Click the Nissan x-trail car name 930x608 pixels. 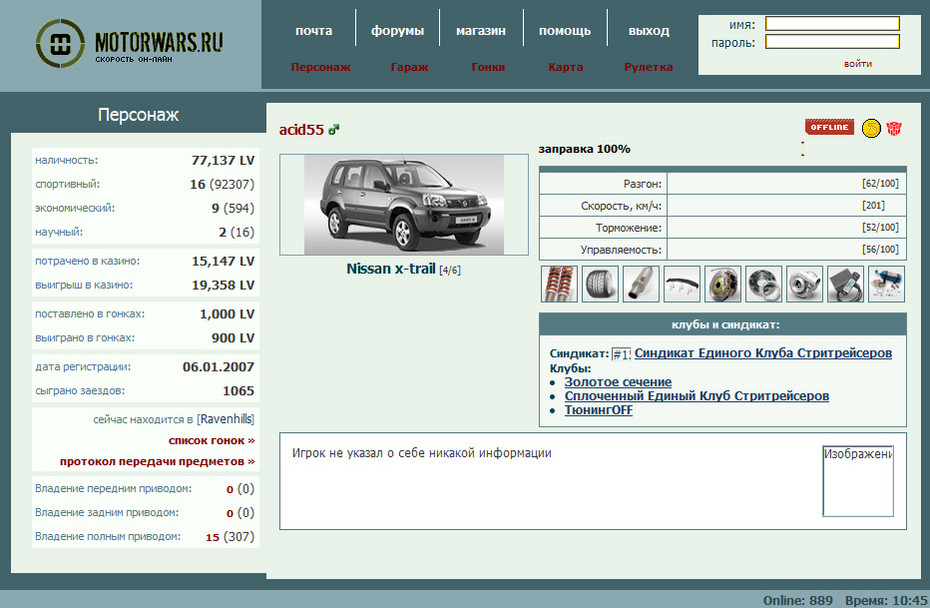391,269
